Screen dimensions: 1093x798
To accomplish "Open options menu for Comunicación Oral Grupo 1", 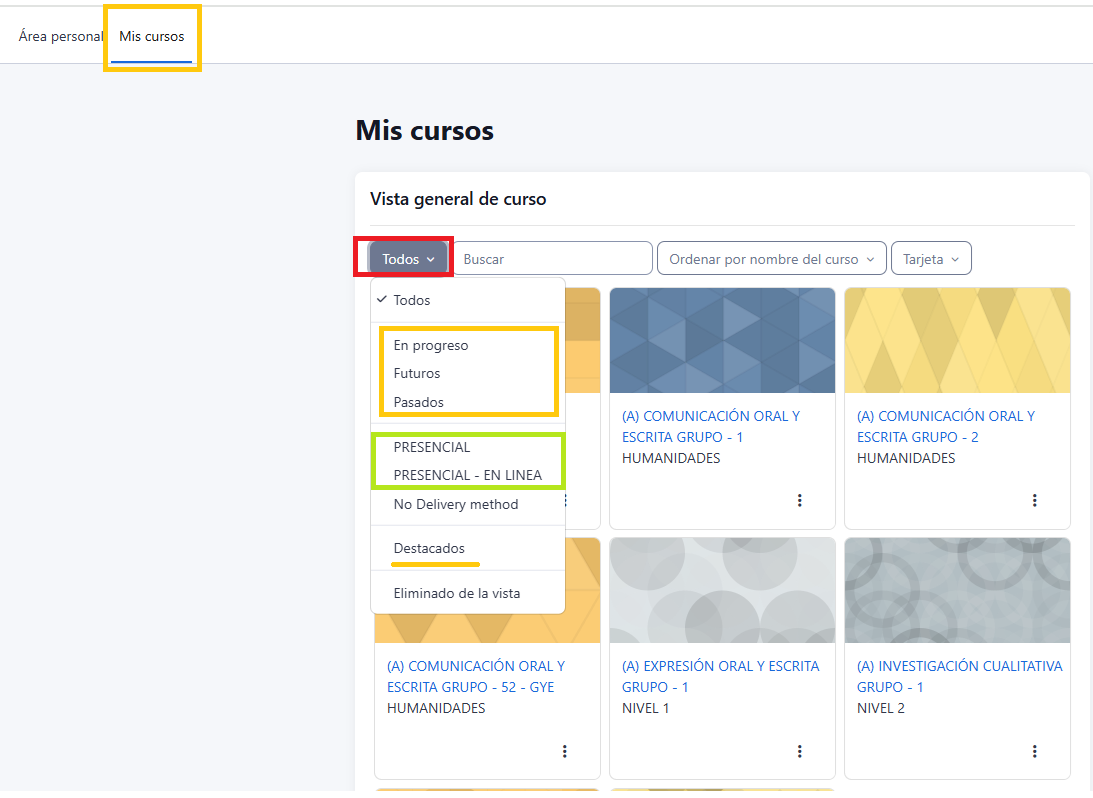I will pos(799,500).
